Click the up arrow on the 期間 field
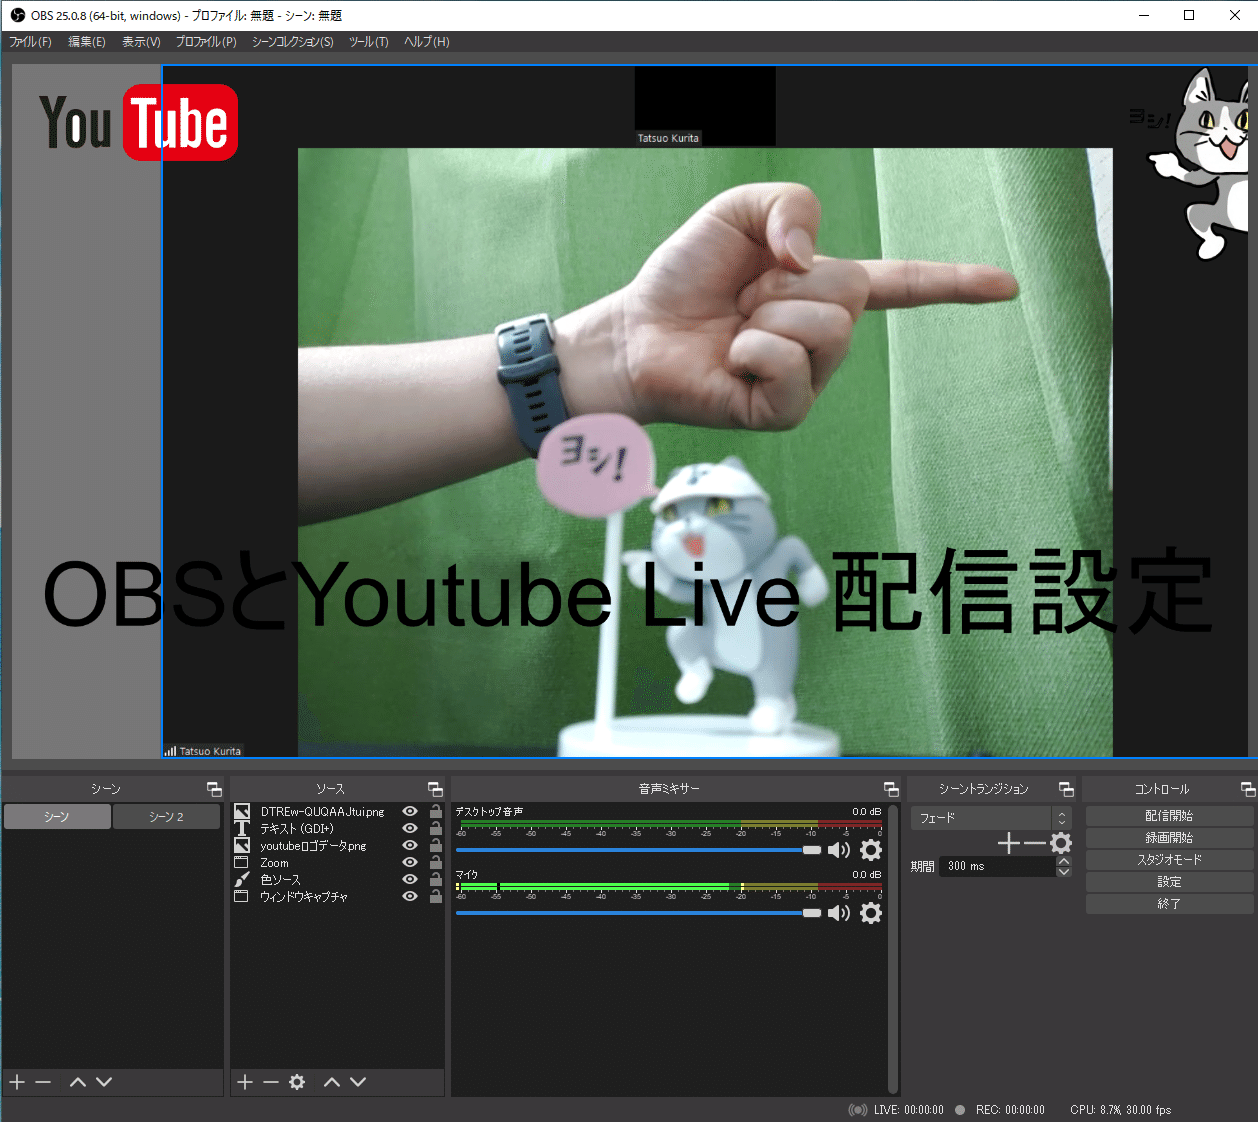The image size is (1258, 1122). click(x=1064, y=860)
